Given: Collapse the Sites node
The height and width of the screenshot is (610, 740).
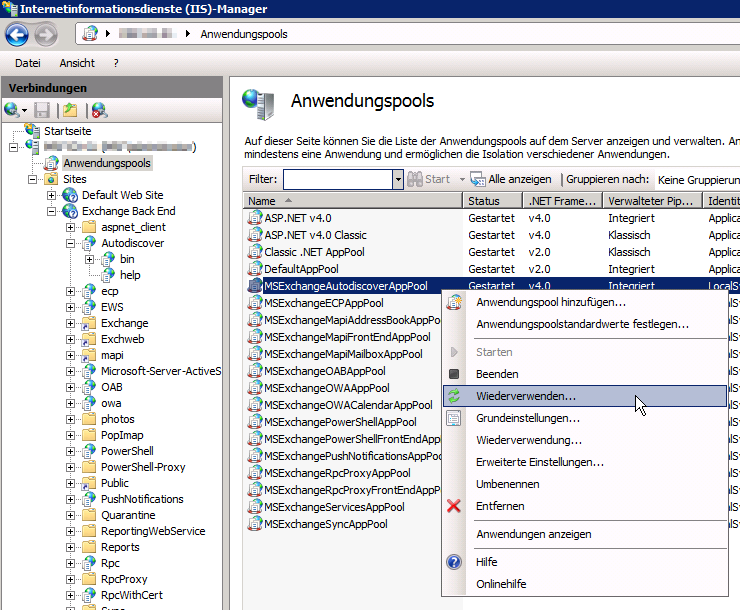Looking at the screenshot, I should 32,179.
